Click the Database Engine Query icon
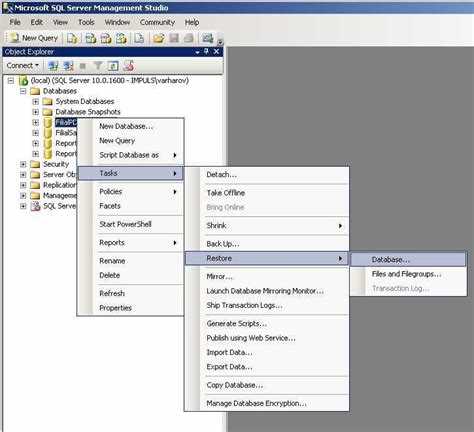Image resolution: width=474 pixels, height=432 pixels. [x=72, y=38]
